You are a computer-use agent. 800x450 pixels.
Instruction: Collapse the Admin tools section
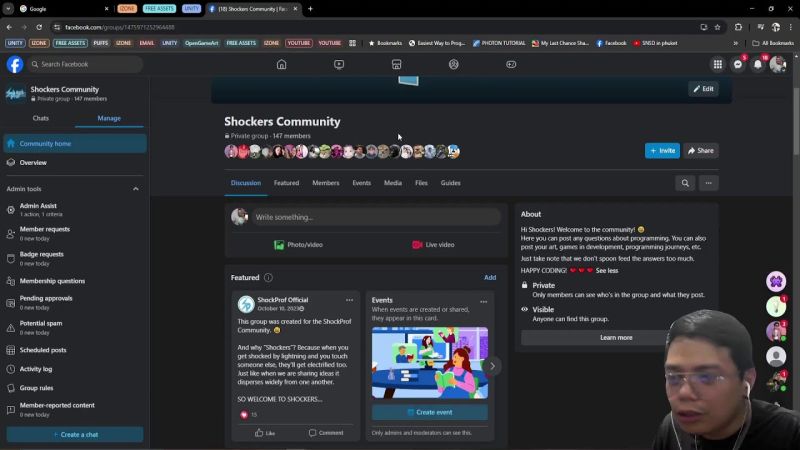point(136,189)
